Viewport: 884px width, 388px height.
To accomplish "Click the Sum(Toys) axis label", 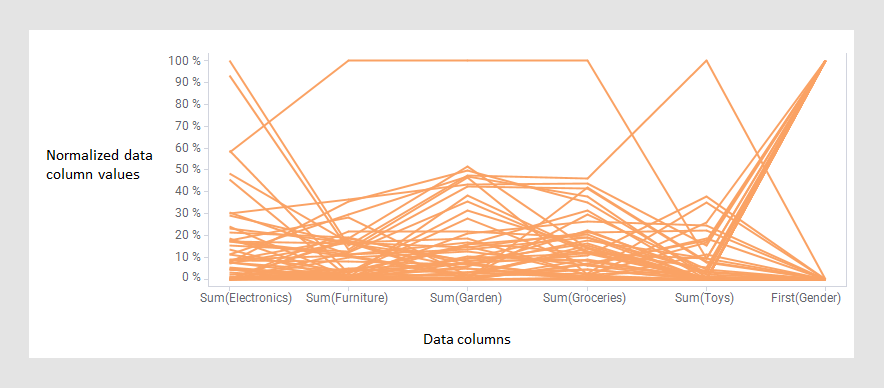I will pyautogui.click(x=704, y=298).
